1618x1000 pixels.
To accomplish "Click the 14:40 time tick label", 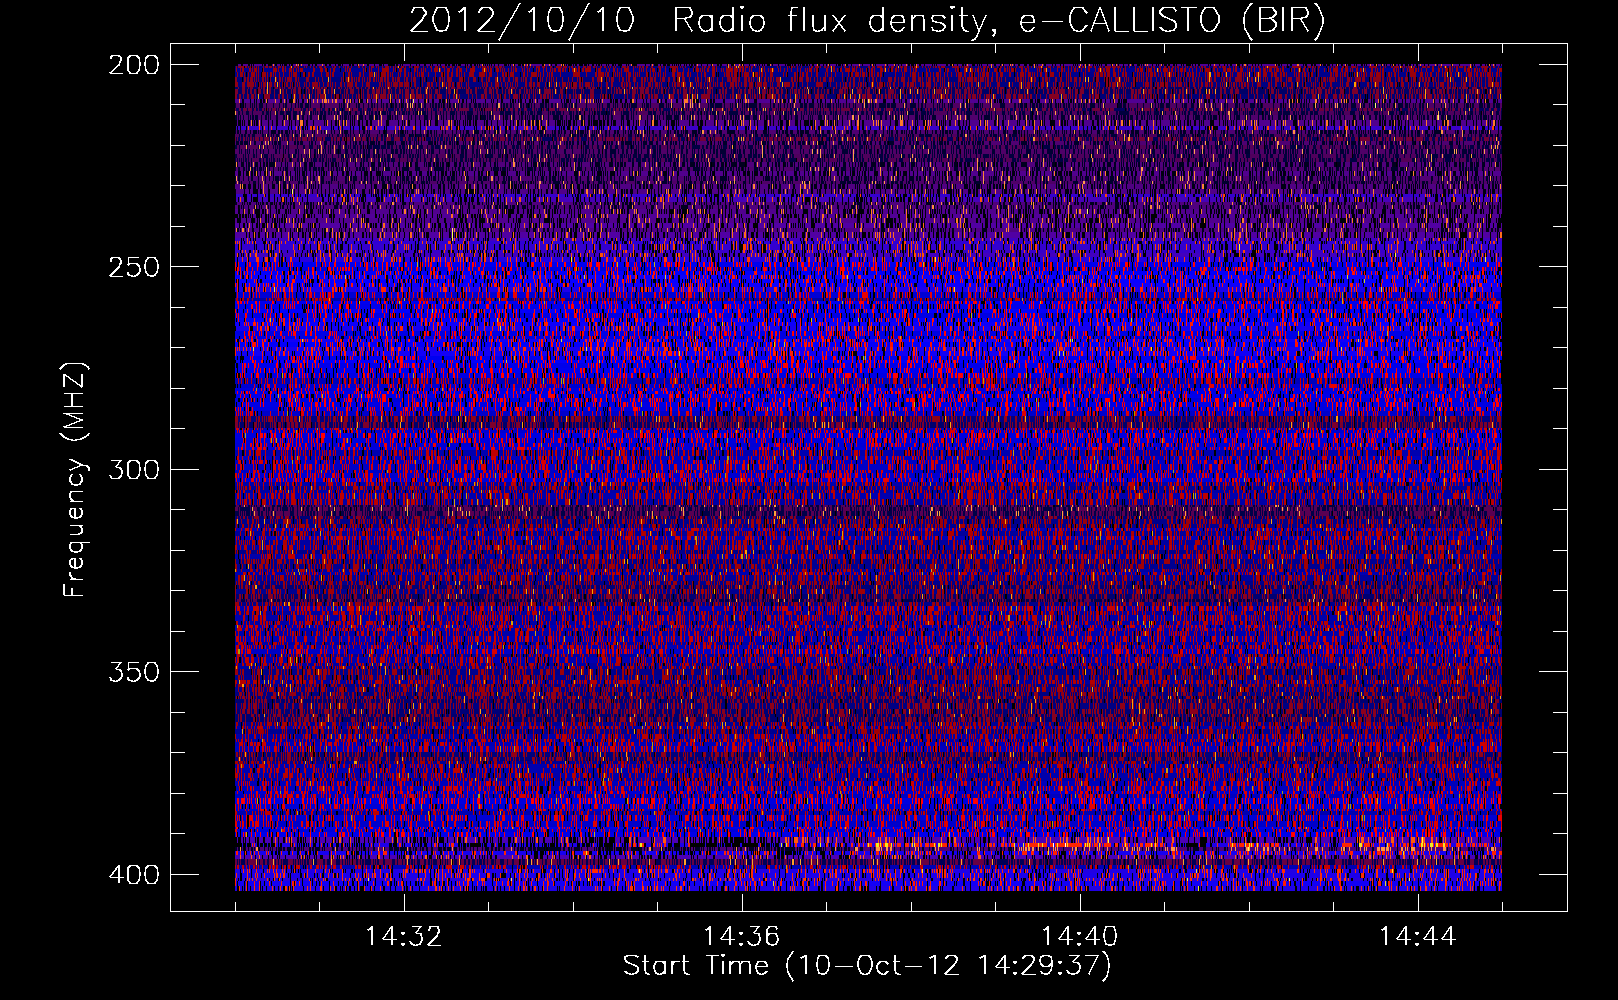I will click(x=1080, y=937).
